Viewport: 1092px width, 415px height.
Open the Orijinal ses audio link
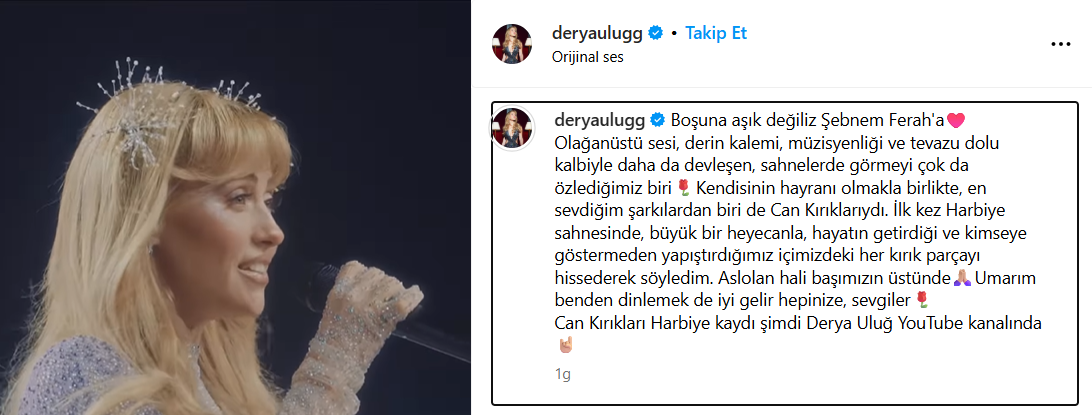[587, 57]
